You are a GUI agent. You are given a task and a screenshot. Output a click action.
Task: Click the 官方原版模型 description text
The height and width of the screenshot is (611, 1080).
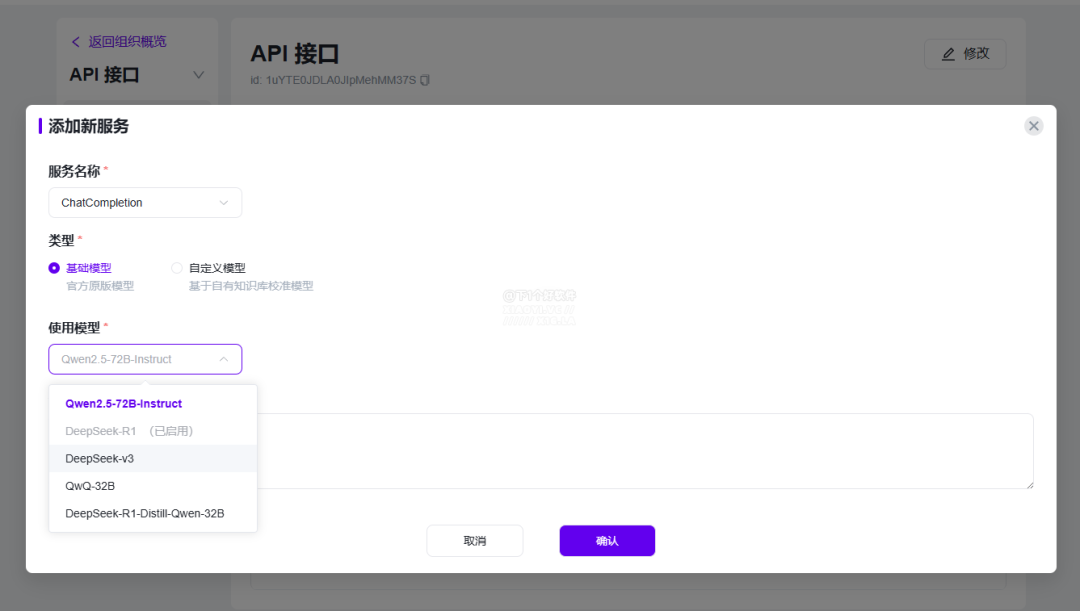pos(100,286)
